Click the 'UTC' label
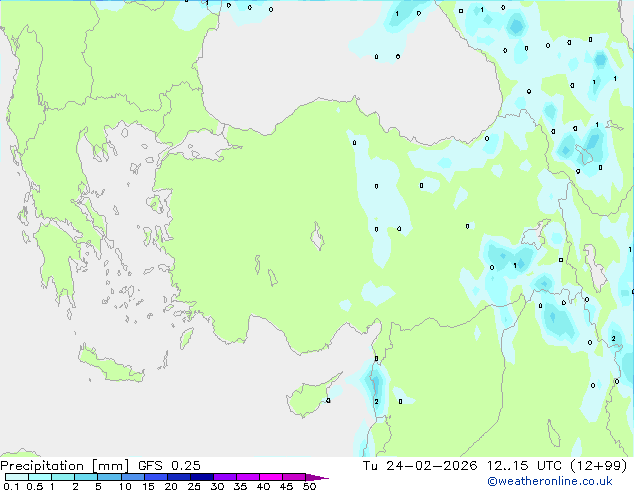634x490 pixels. pyautogui.click(x=549, y=466)
